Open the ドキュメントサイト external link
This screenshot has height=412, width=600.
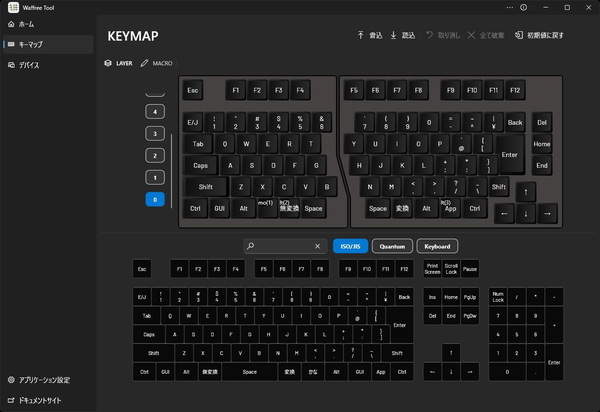(x=34, y=401)
